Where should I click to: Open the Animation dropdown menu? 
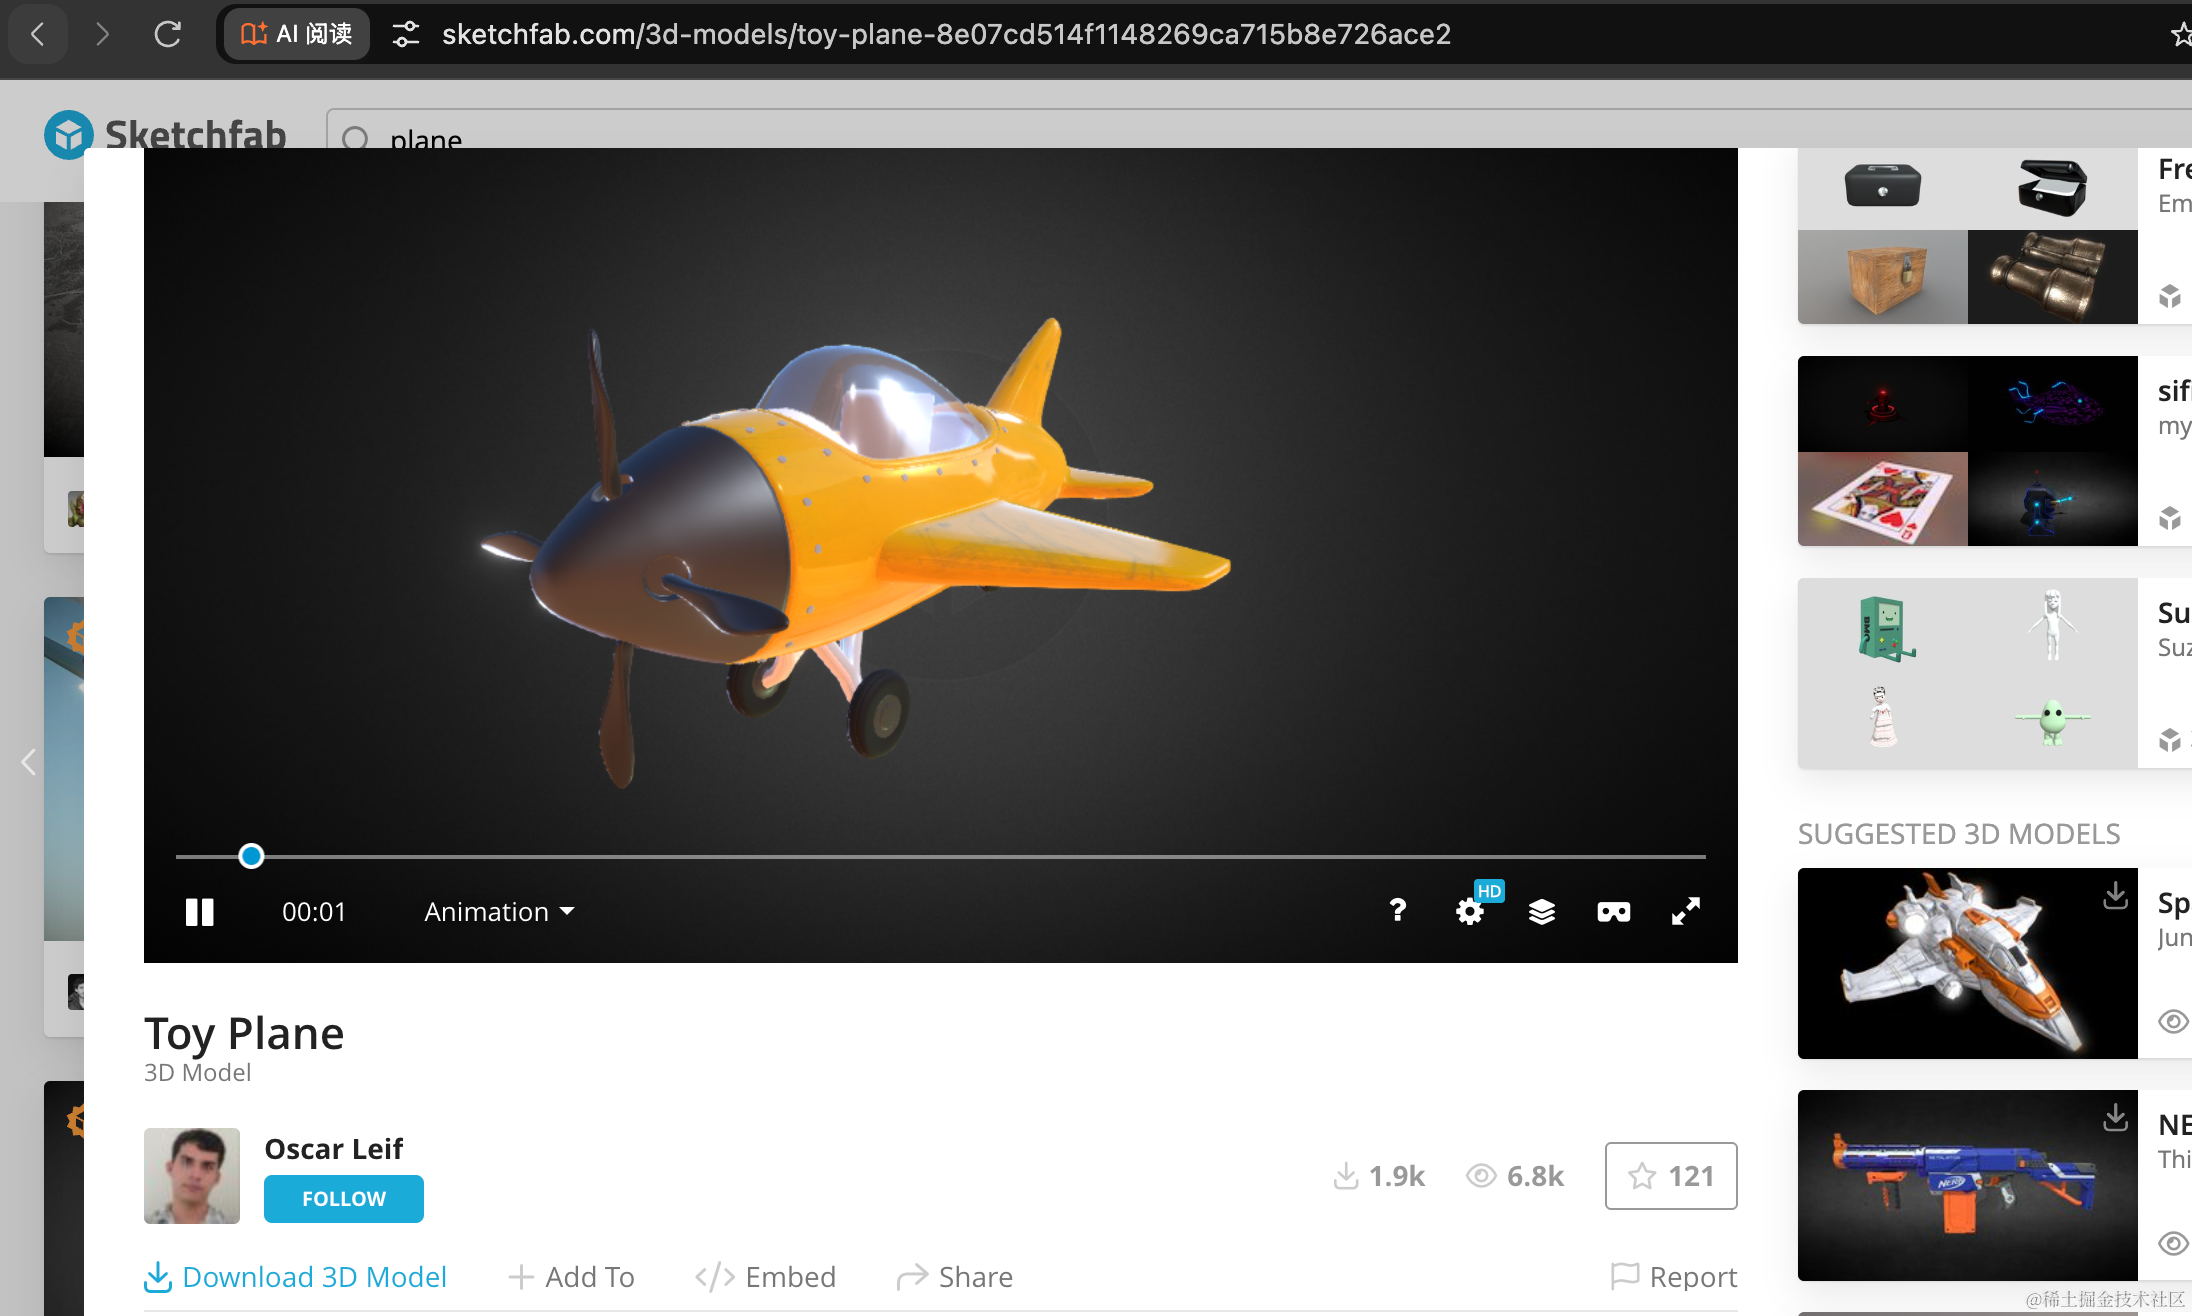coord(499,912)
